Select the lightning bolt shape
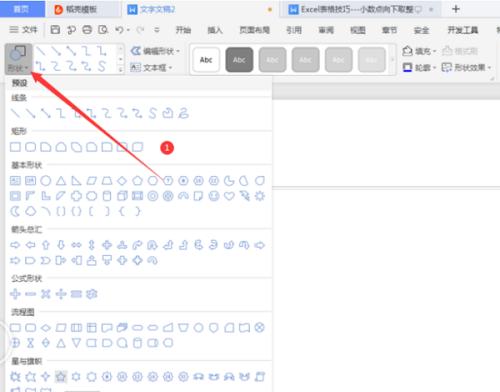This screenshot has height=392, width=500. 244,196
